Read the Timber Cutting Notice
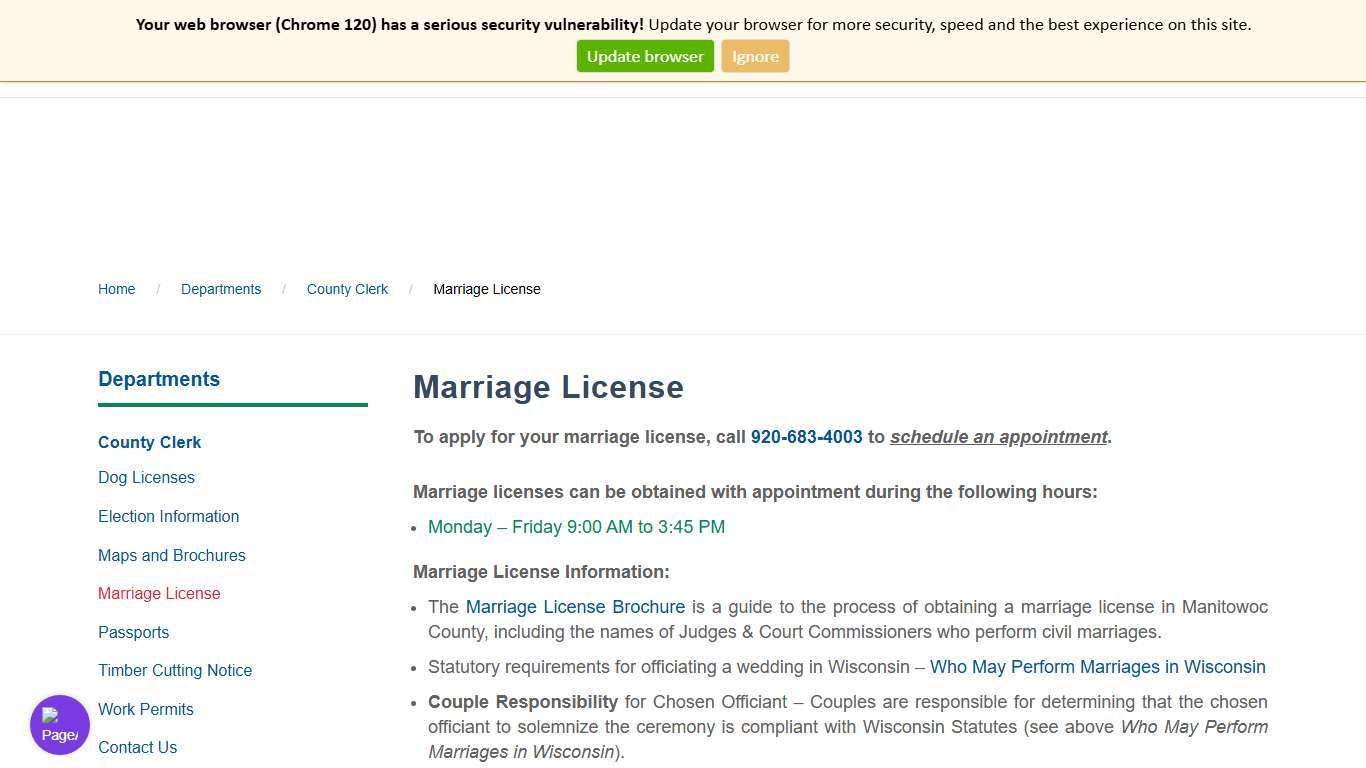1366x768 pixels. [x=175, y=670]
